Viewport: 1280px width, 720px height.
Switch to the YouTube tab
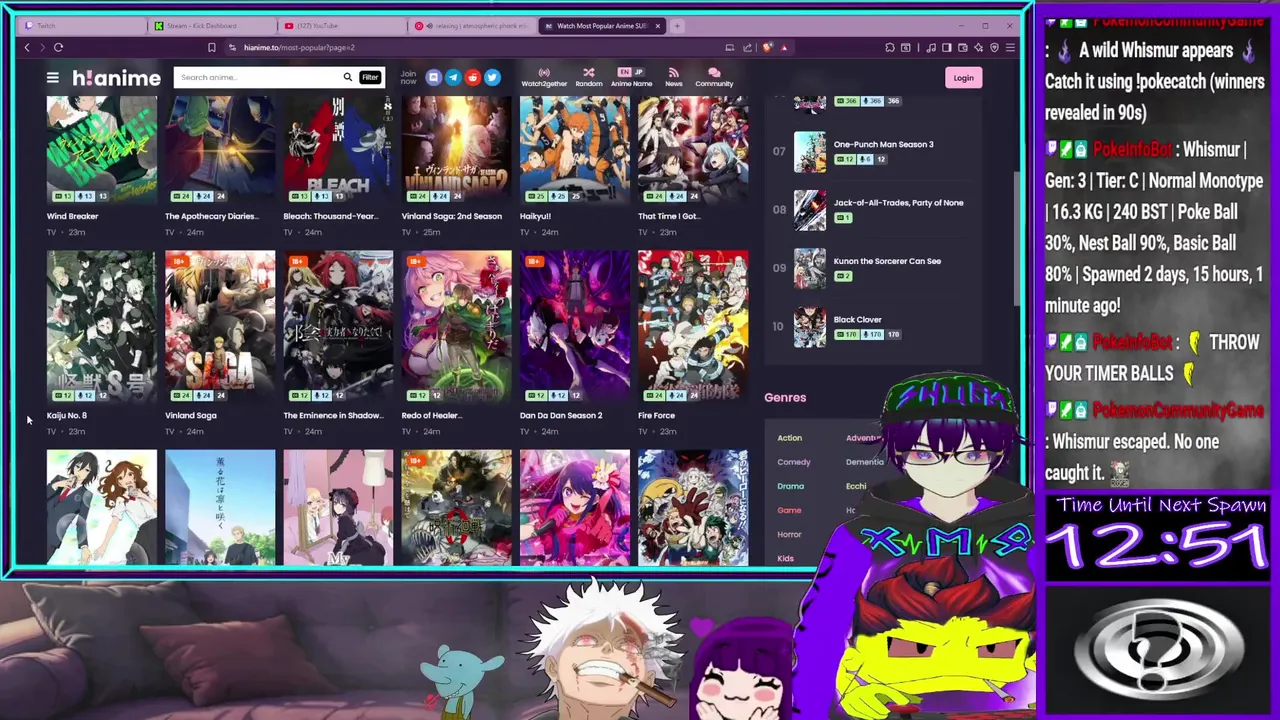click(x=340, y=26)
